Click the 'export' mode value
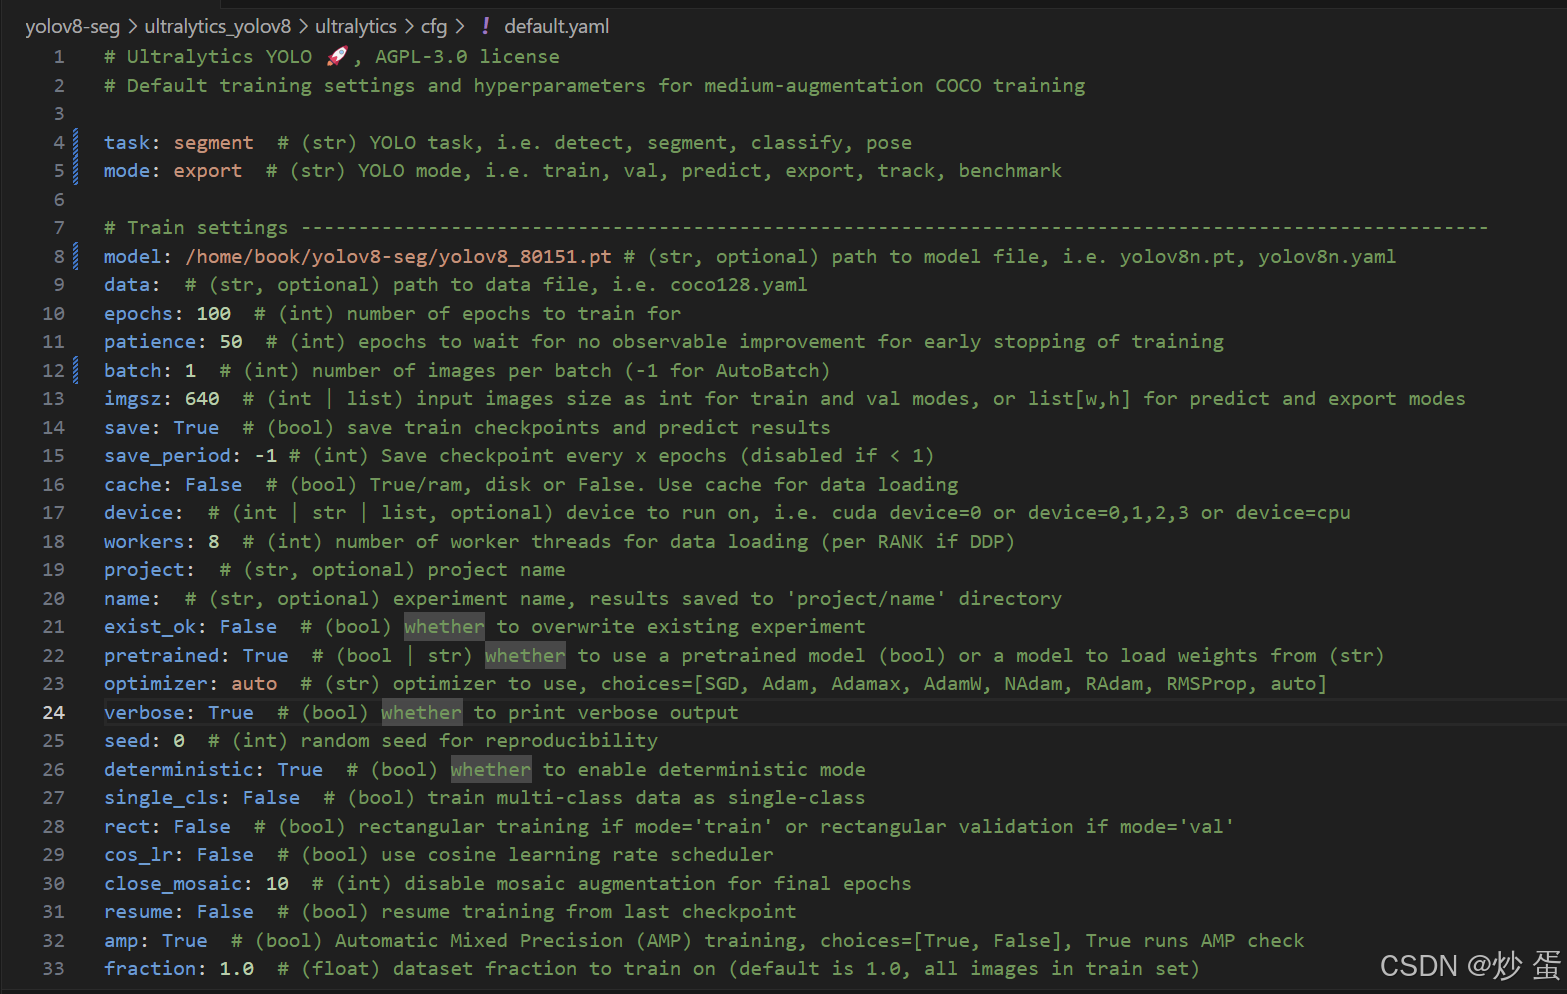This screenshot has width=1567, height=994. tap(208, 171)
